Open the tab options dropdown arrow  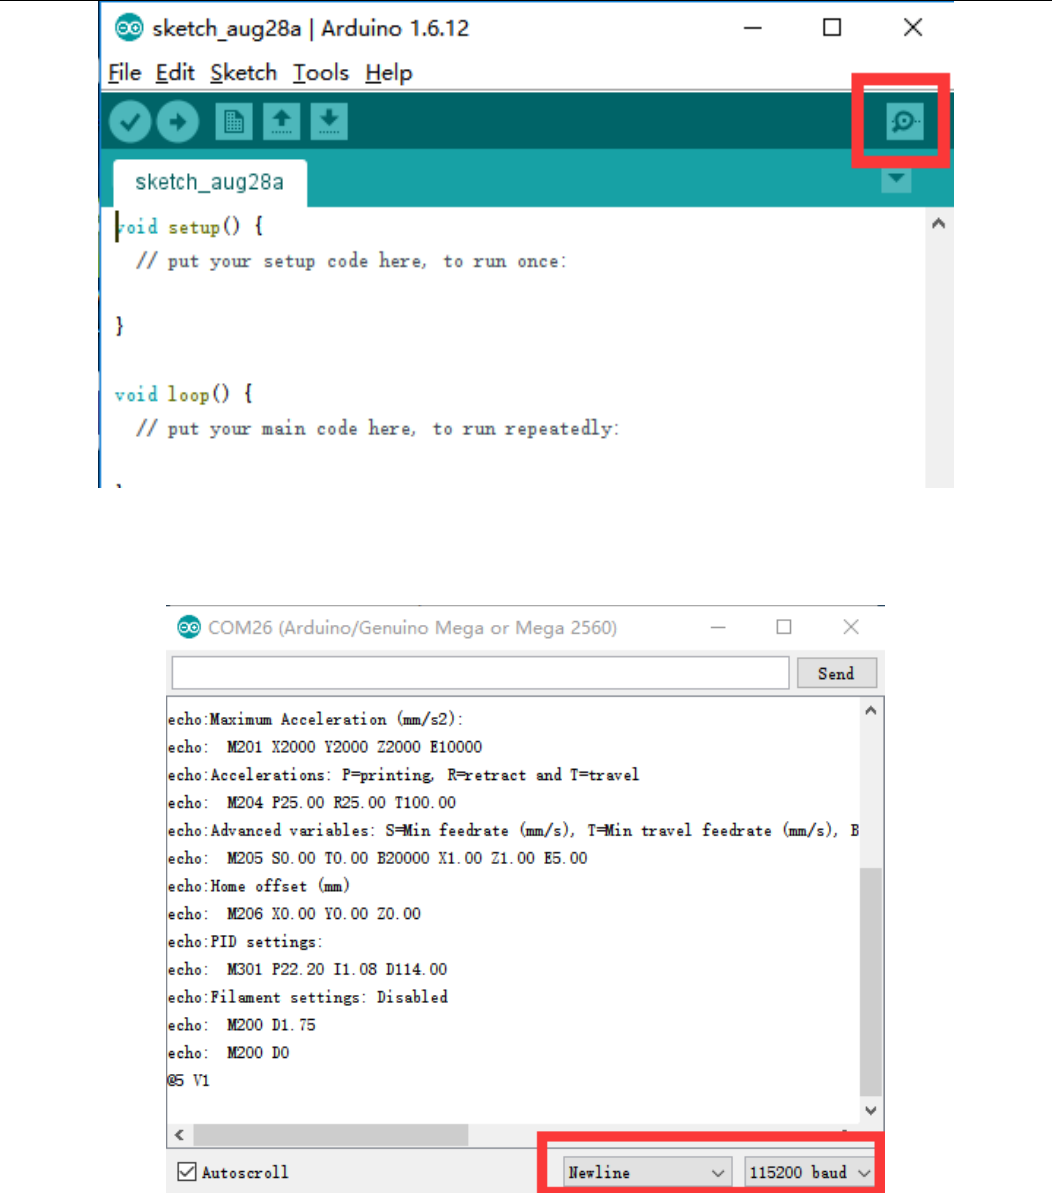[896, 180]
